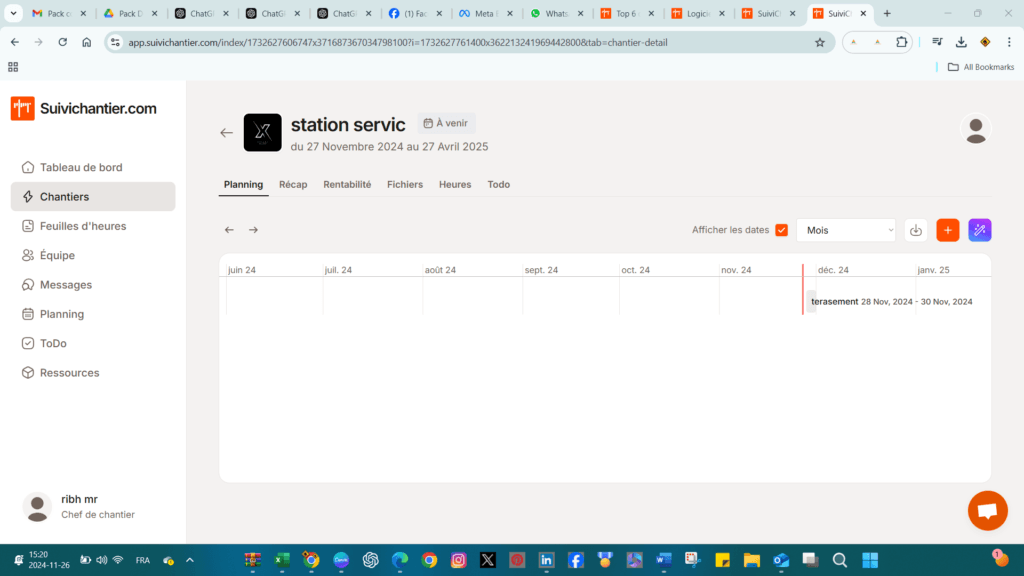Go back using arrow beside station servic
This screenshot has height=576, width=1024.
(227, 132)
